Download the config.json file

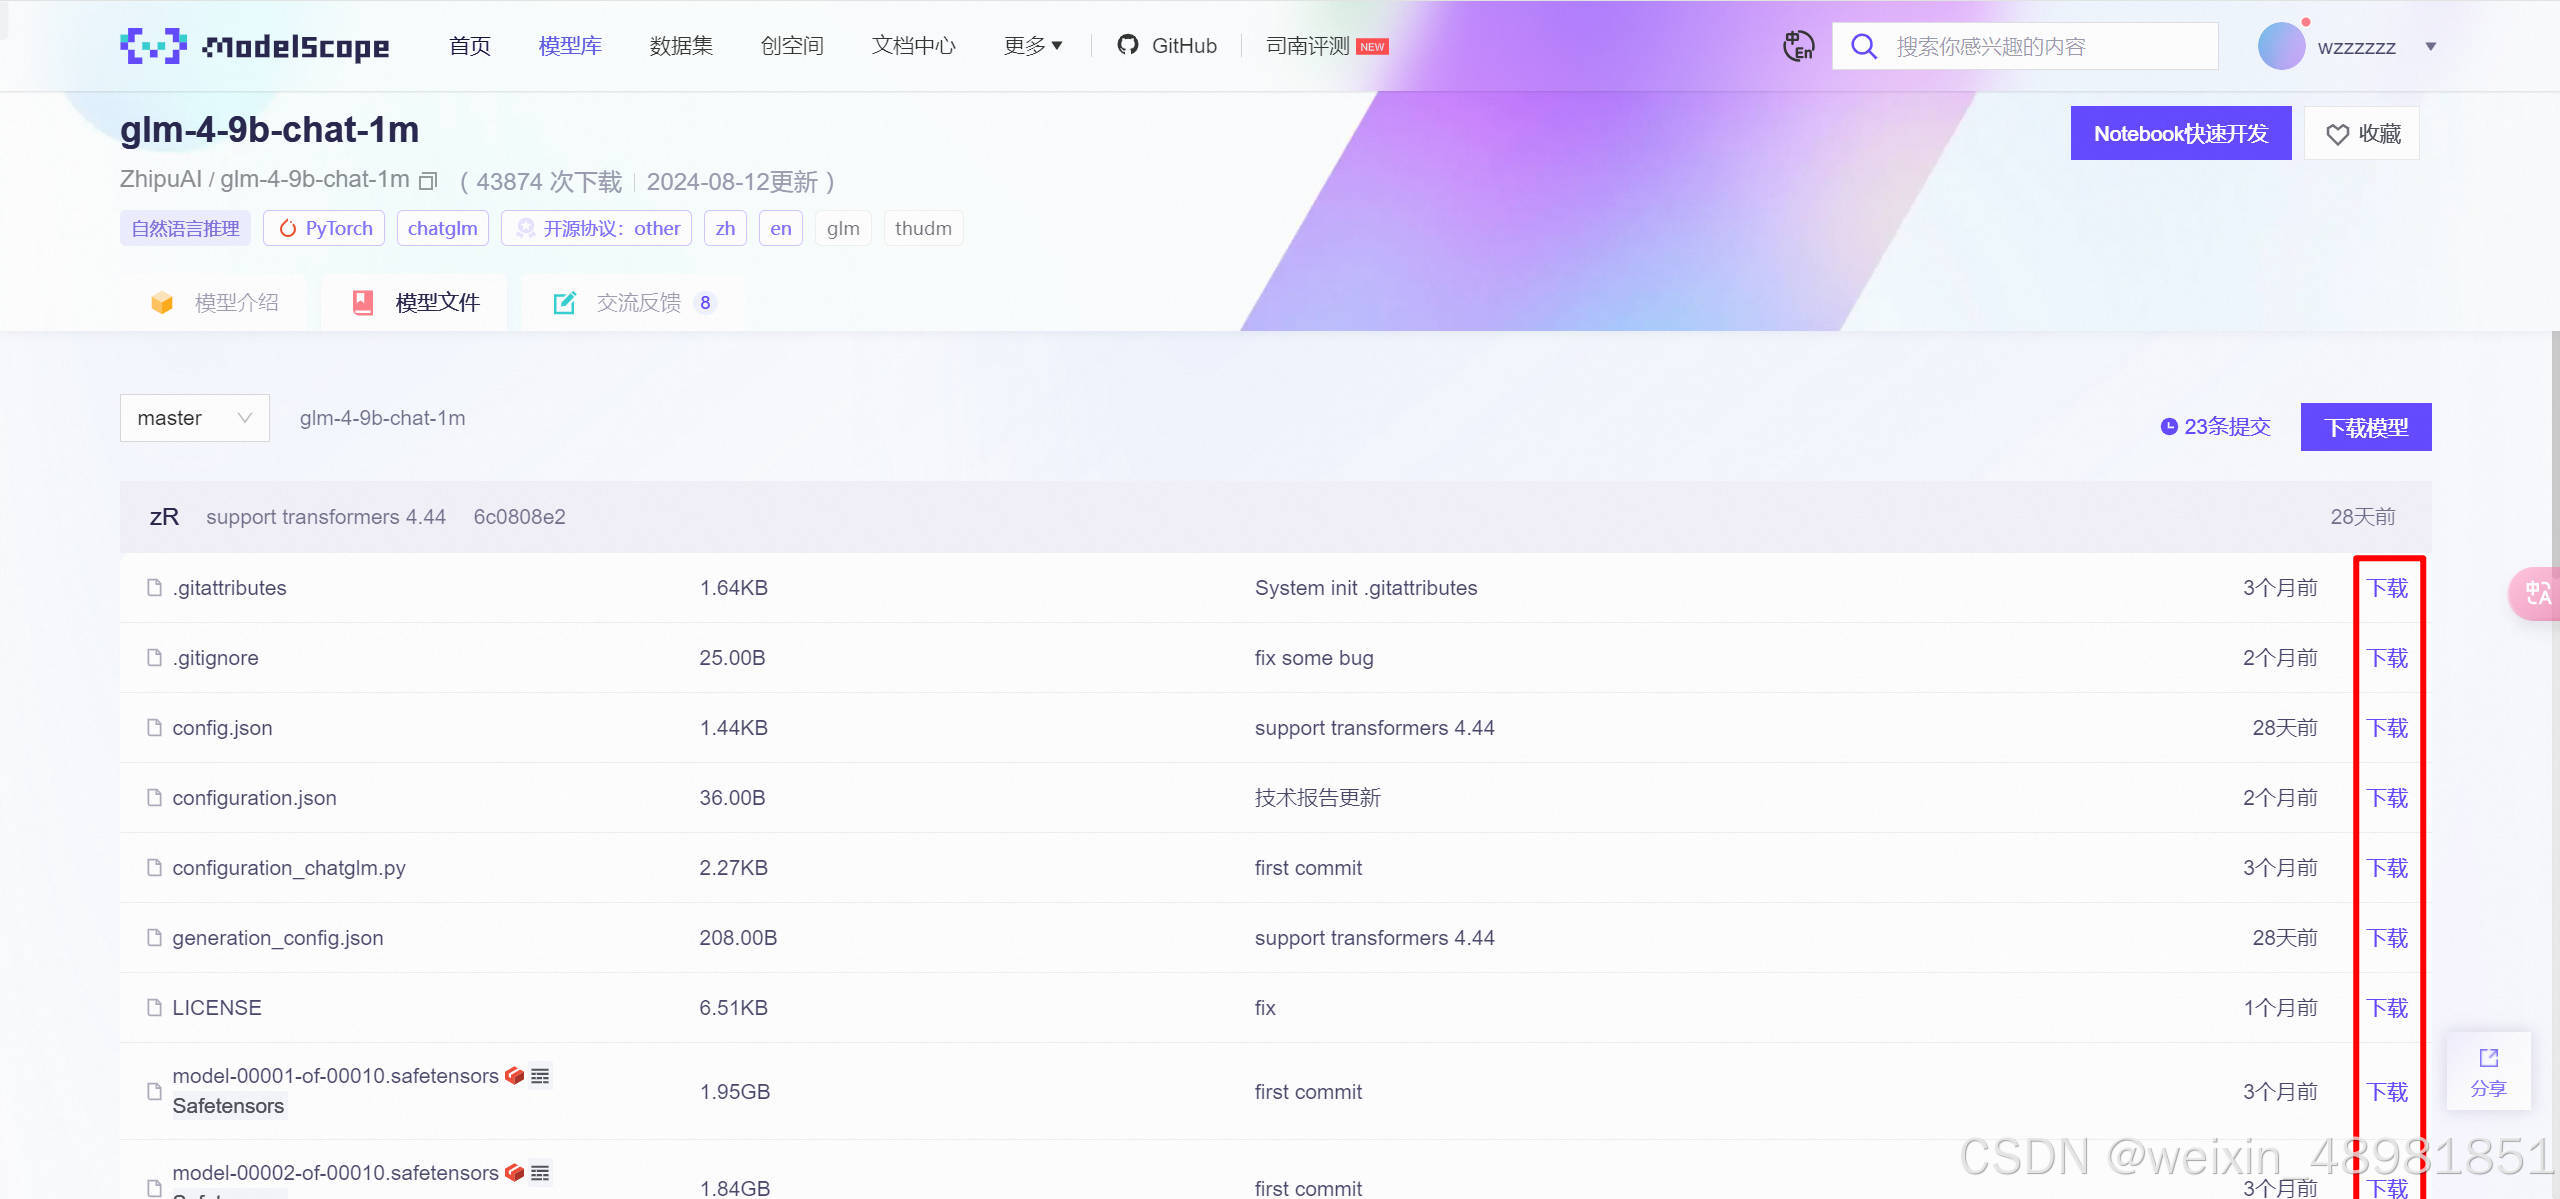[2387, 728]
